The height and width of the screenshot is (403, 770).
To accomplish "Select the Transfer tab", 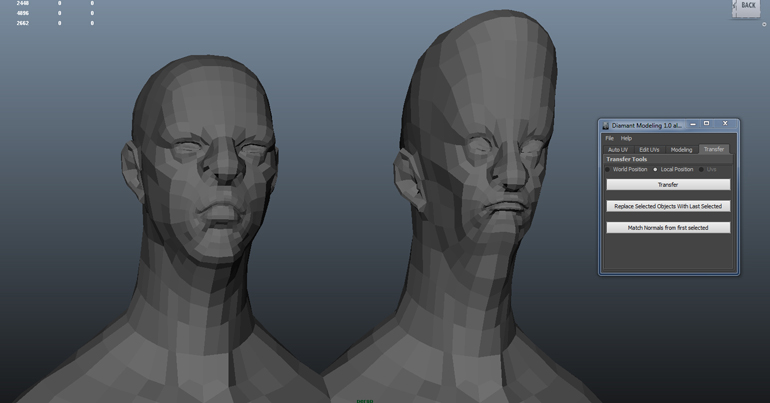I will click(x=714, y=150).
